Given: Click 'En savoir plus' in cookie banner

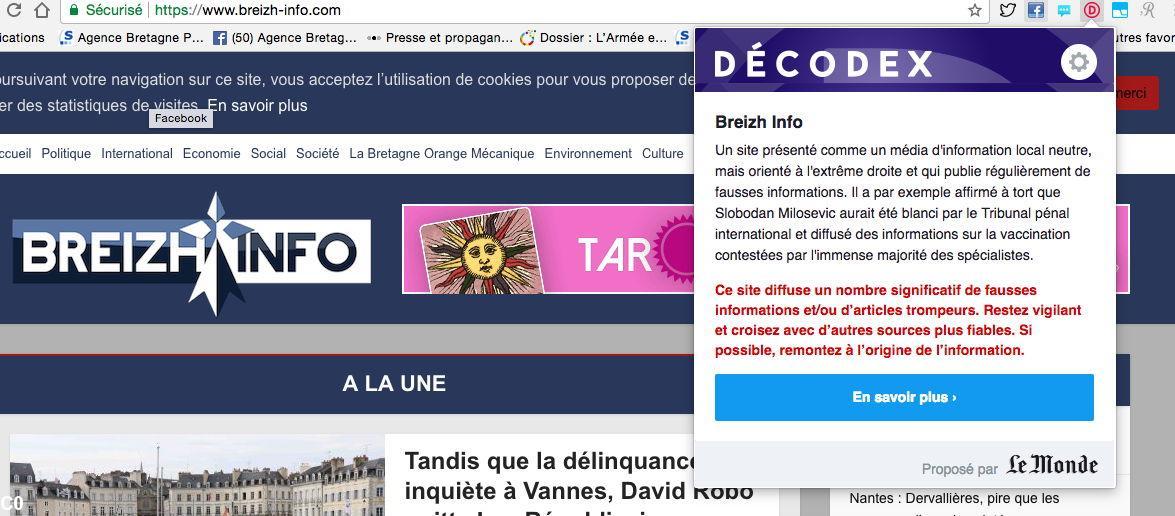Looking at the screenshot, I should point(257,105).
